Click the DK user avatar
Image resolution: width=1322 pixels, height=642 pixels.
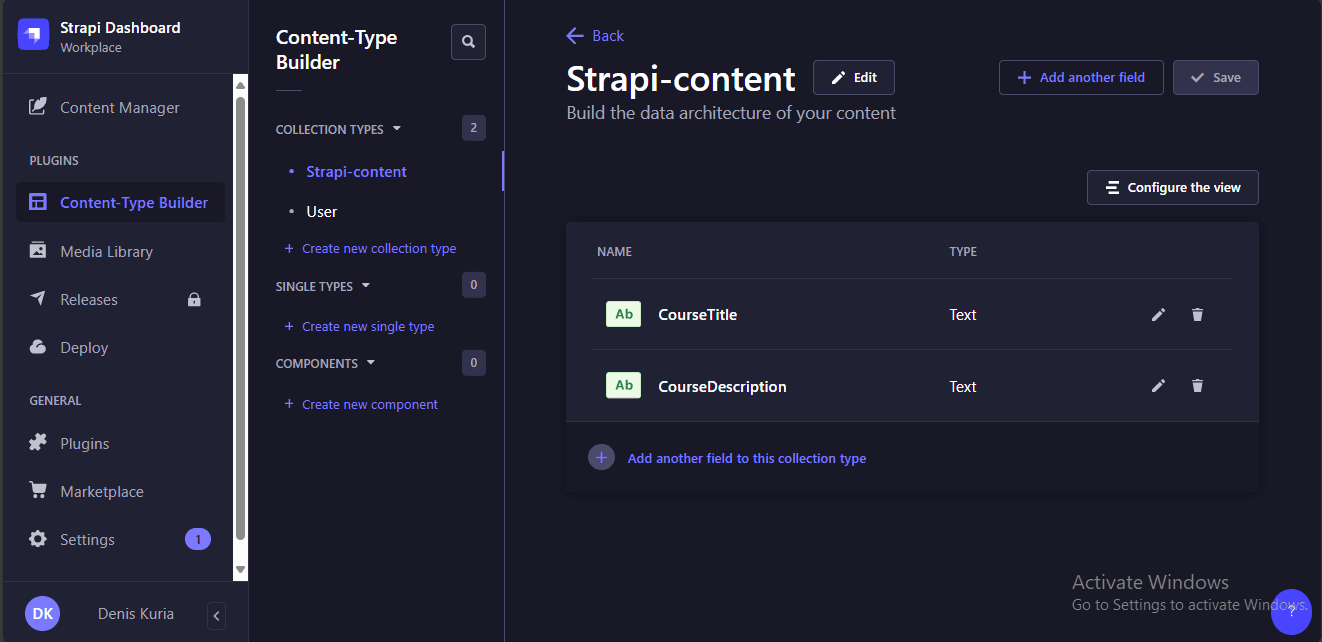point(42,614)
